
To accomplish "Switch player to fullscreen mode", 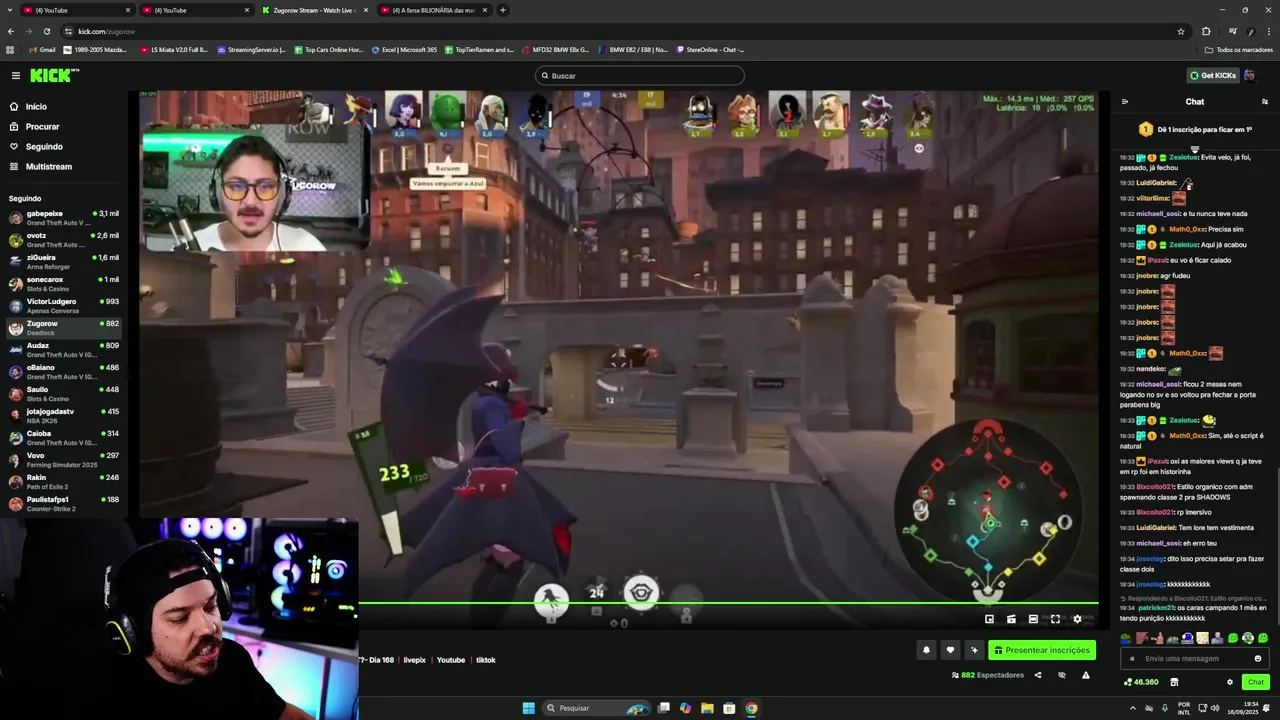I will [1055, 619].
